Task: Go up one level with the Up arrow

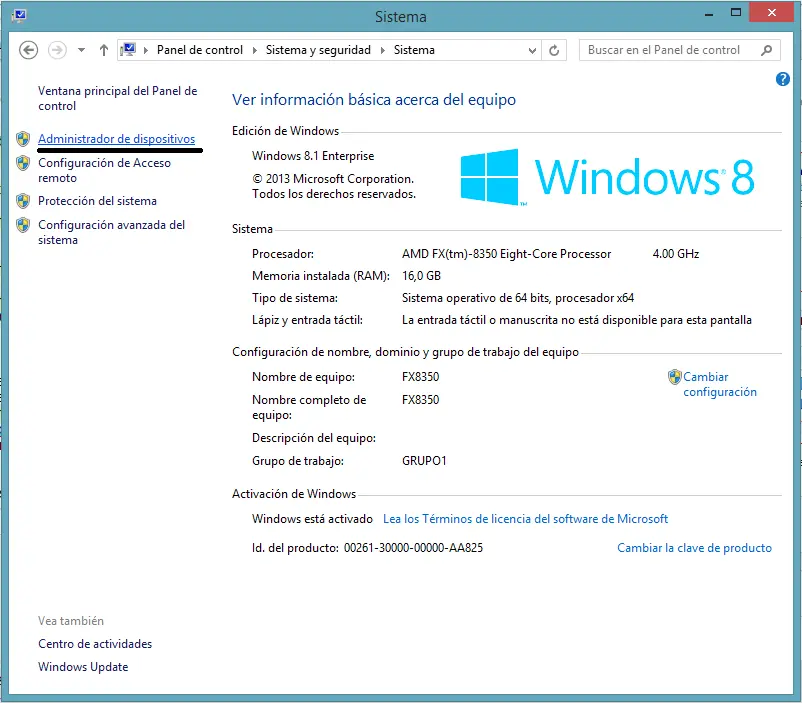Action: point(104,50)
